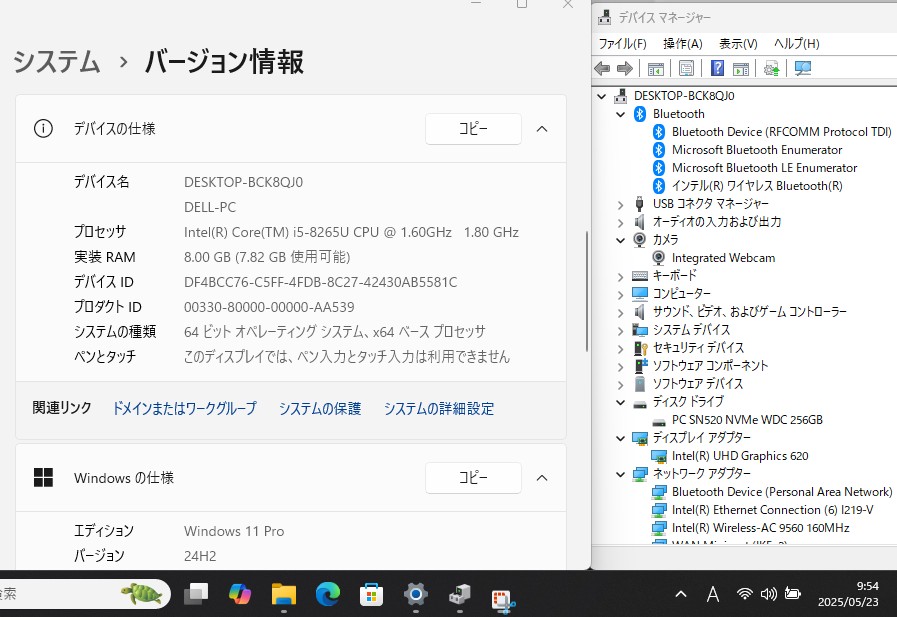Expand the コンピューター category
Image resolution: width=897 pixels, height=617 pixels.
pyautogui.click(x=620, y=294)
